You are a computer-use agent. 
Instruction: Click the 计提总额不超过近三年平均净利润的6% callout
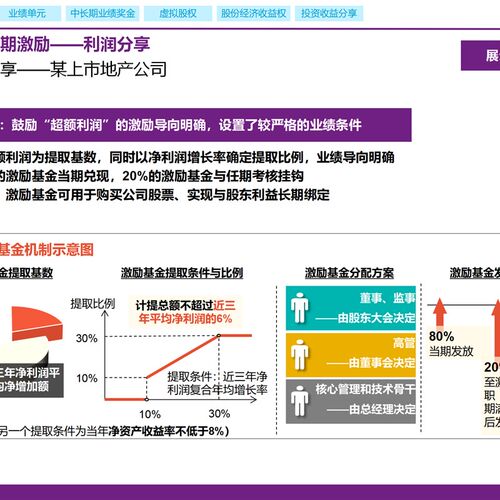185,312
